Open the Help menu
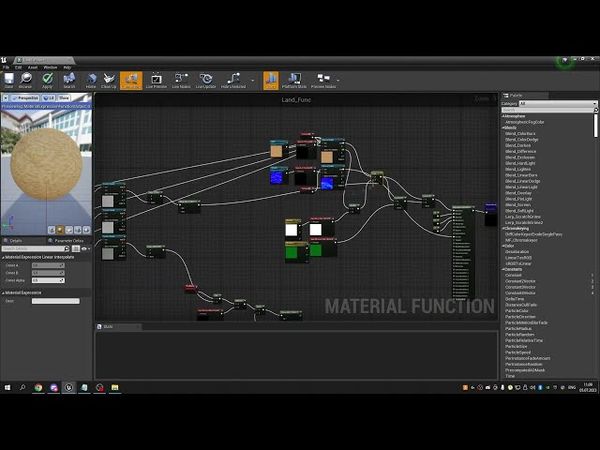This screenshot has width=600, height=450. point(67,67)
